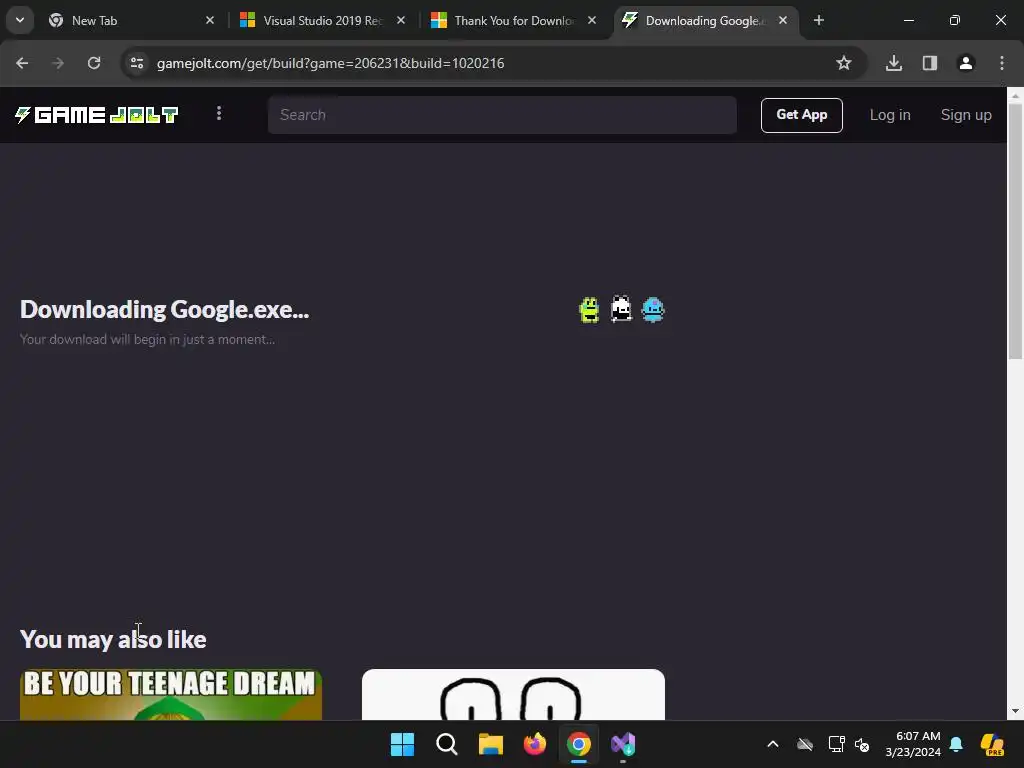The height and width of the screenshot is (768, 1024).
Task: Switch to the New Tab tab
Action: (x=131, y=20)
